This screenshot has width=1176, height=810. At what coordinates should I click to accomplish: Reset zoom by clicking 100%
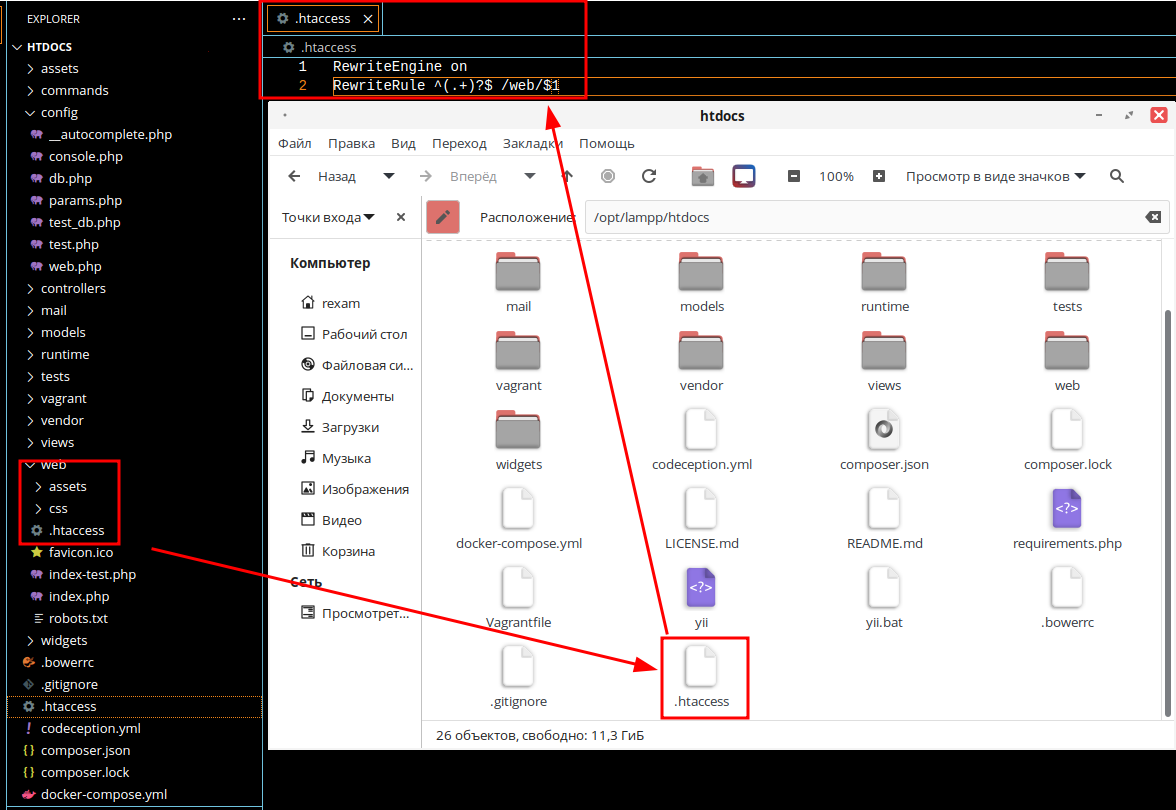[x=836, y=176]
